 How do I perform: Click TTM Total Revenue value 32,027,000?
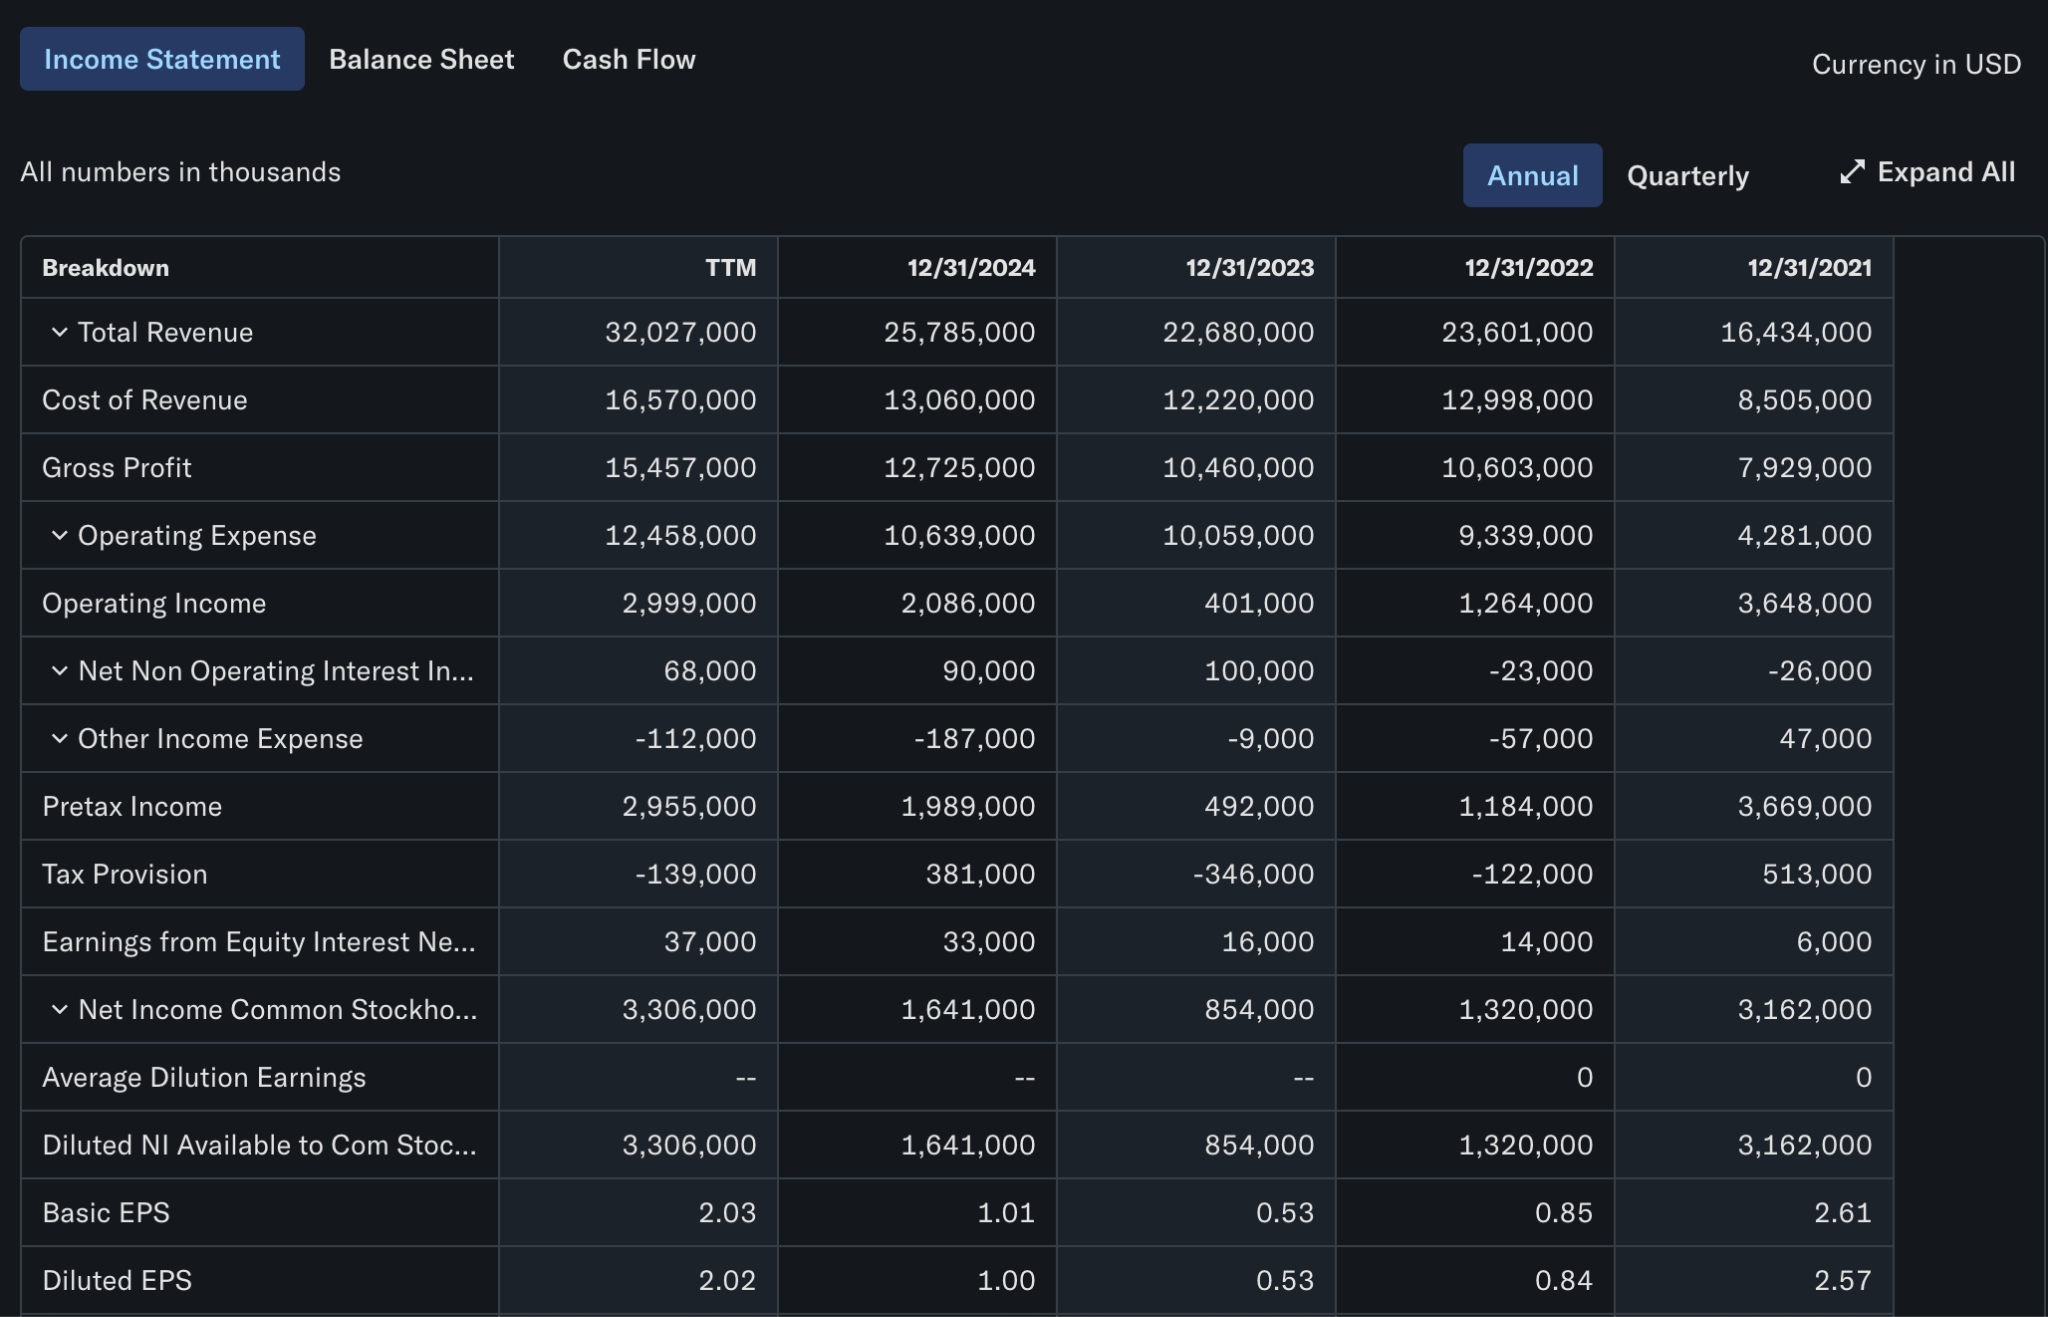tap(680, 332)
